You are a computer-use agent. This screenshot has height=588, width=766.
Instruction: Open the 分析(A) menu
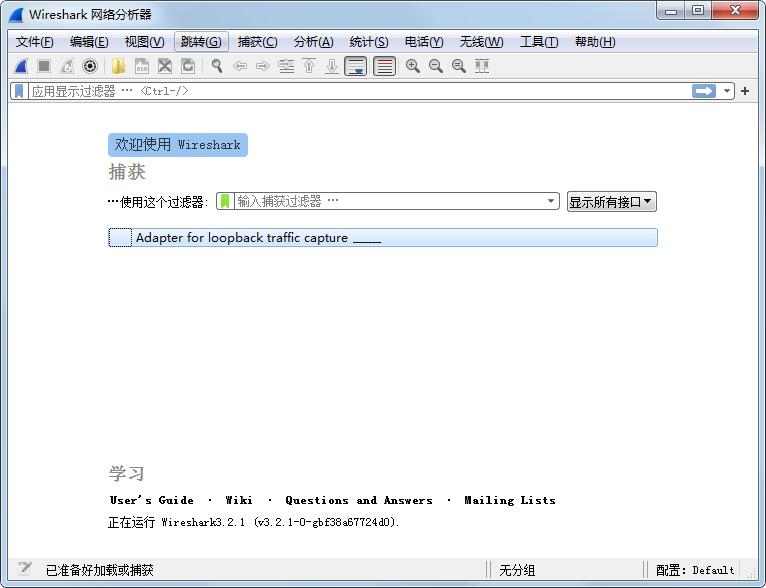pos(314,42)
